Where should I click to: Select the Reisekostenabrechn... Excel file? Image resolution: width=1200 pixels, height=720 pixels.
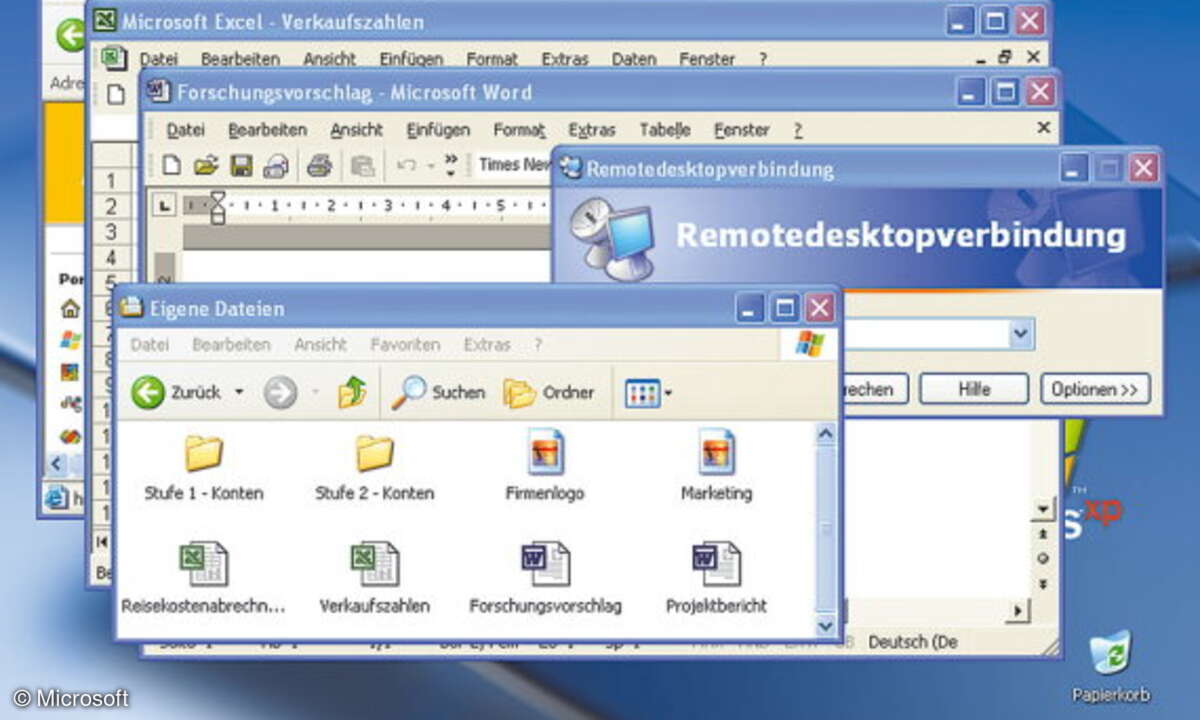click(204, 578)
